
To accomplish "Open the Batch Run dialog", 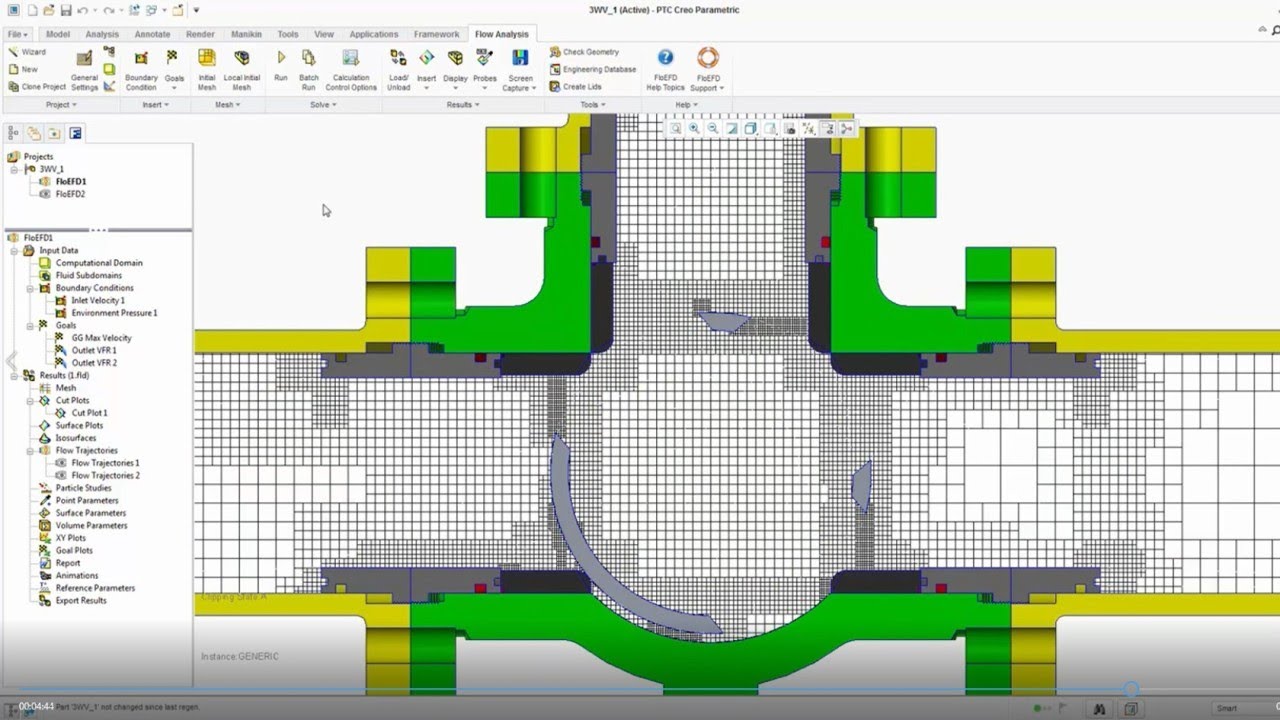I will click(309, 69).
